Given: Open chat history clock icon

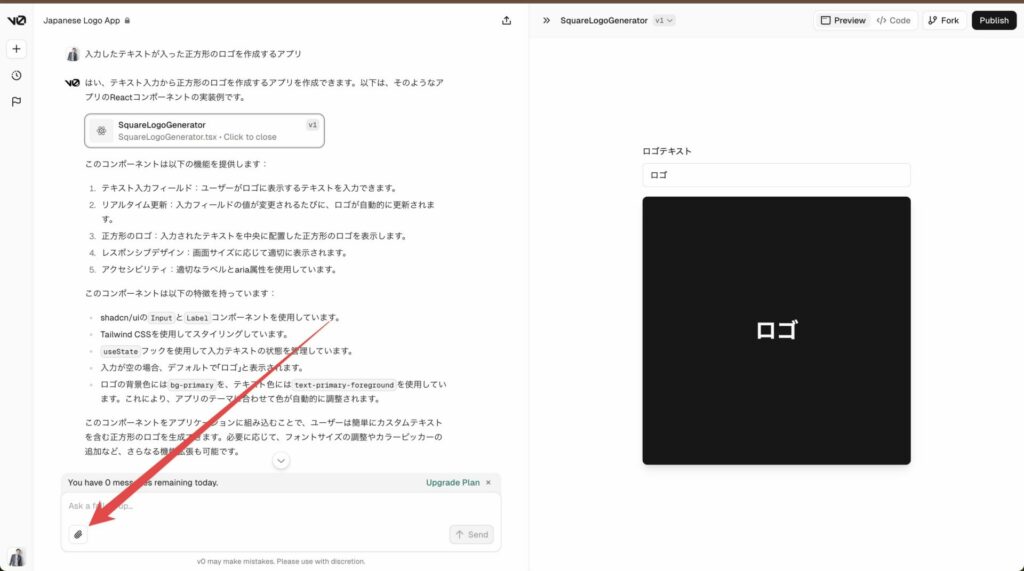Looking at the screenshot, I should [x=16, y=76].
